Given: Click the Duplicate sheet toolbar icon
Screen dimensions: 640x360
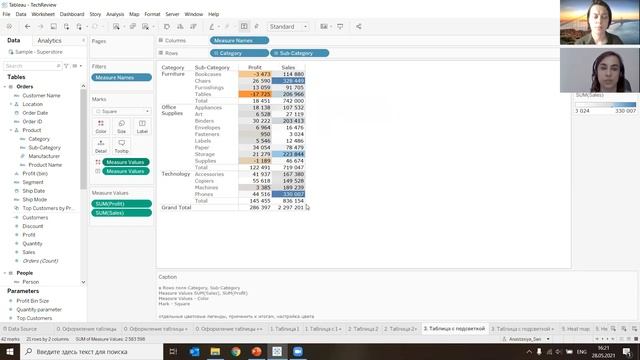Looking at the screenshot, I should (133, 27).
